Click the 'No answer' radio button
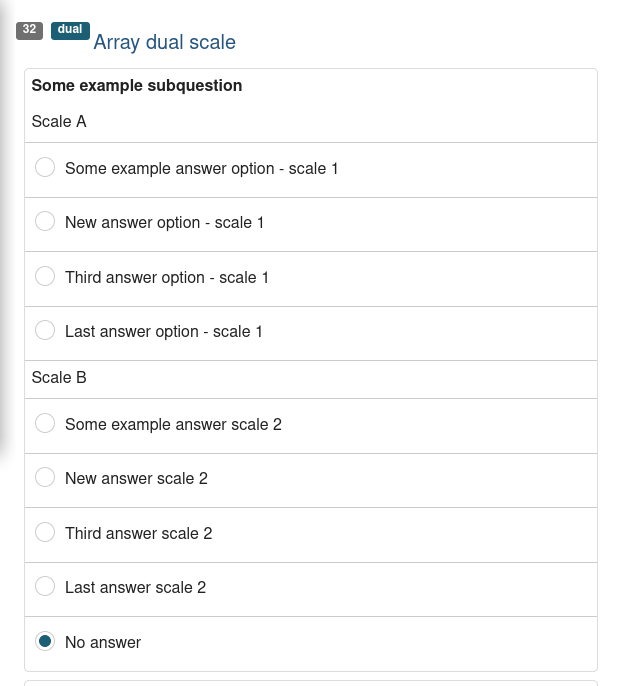621x686 pixels. [45, 642]
